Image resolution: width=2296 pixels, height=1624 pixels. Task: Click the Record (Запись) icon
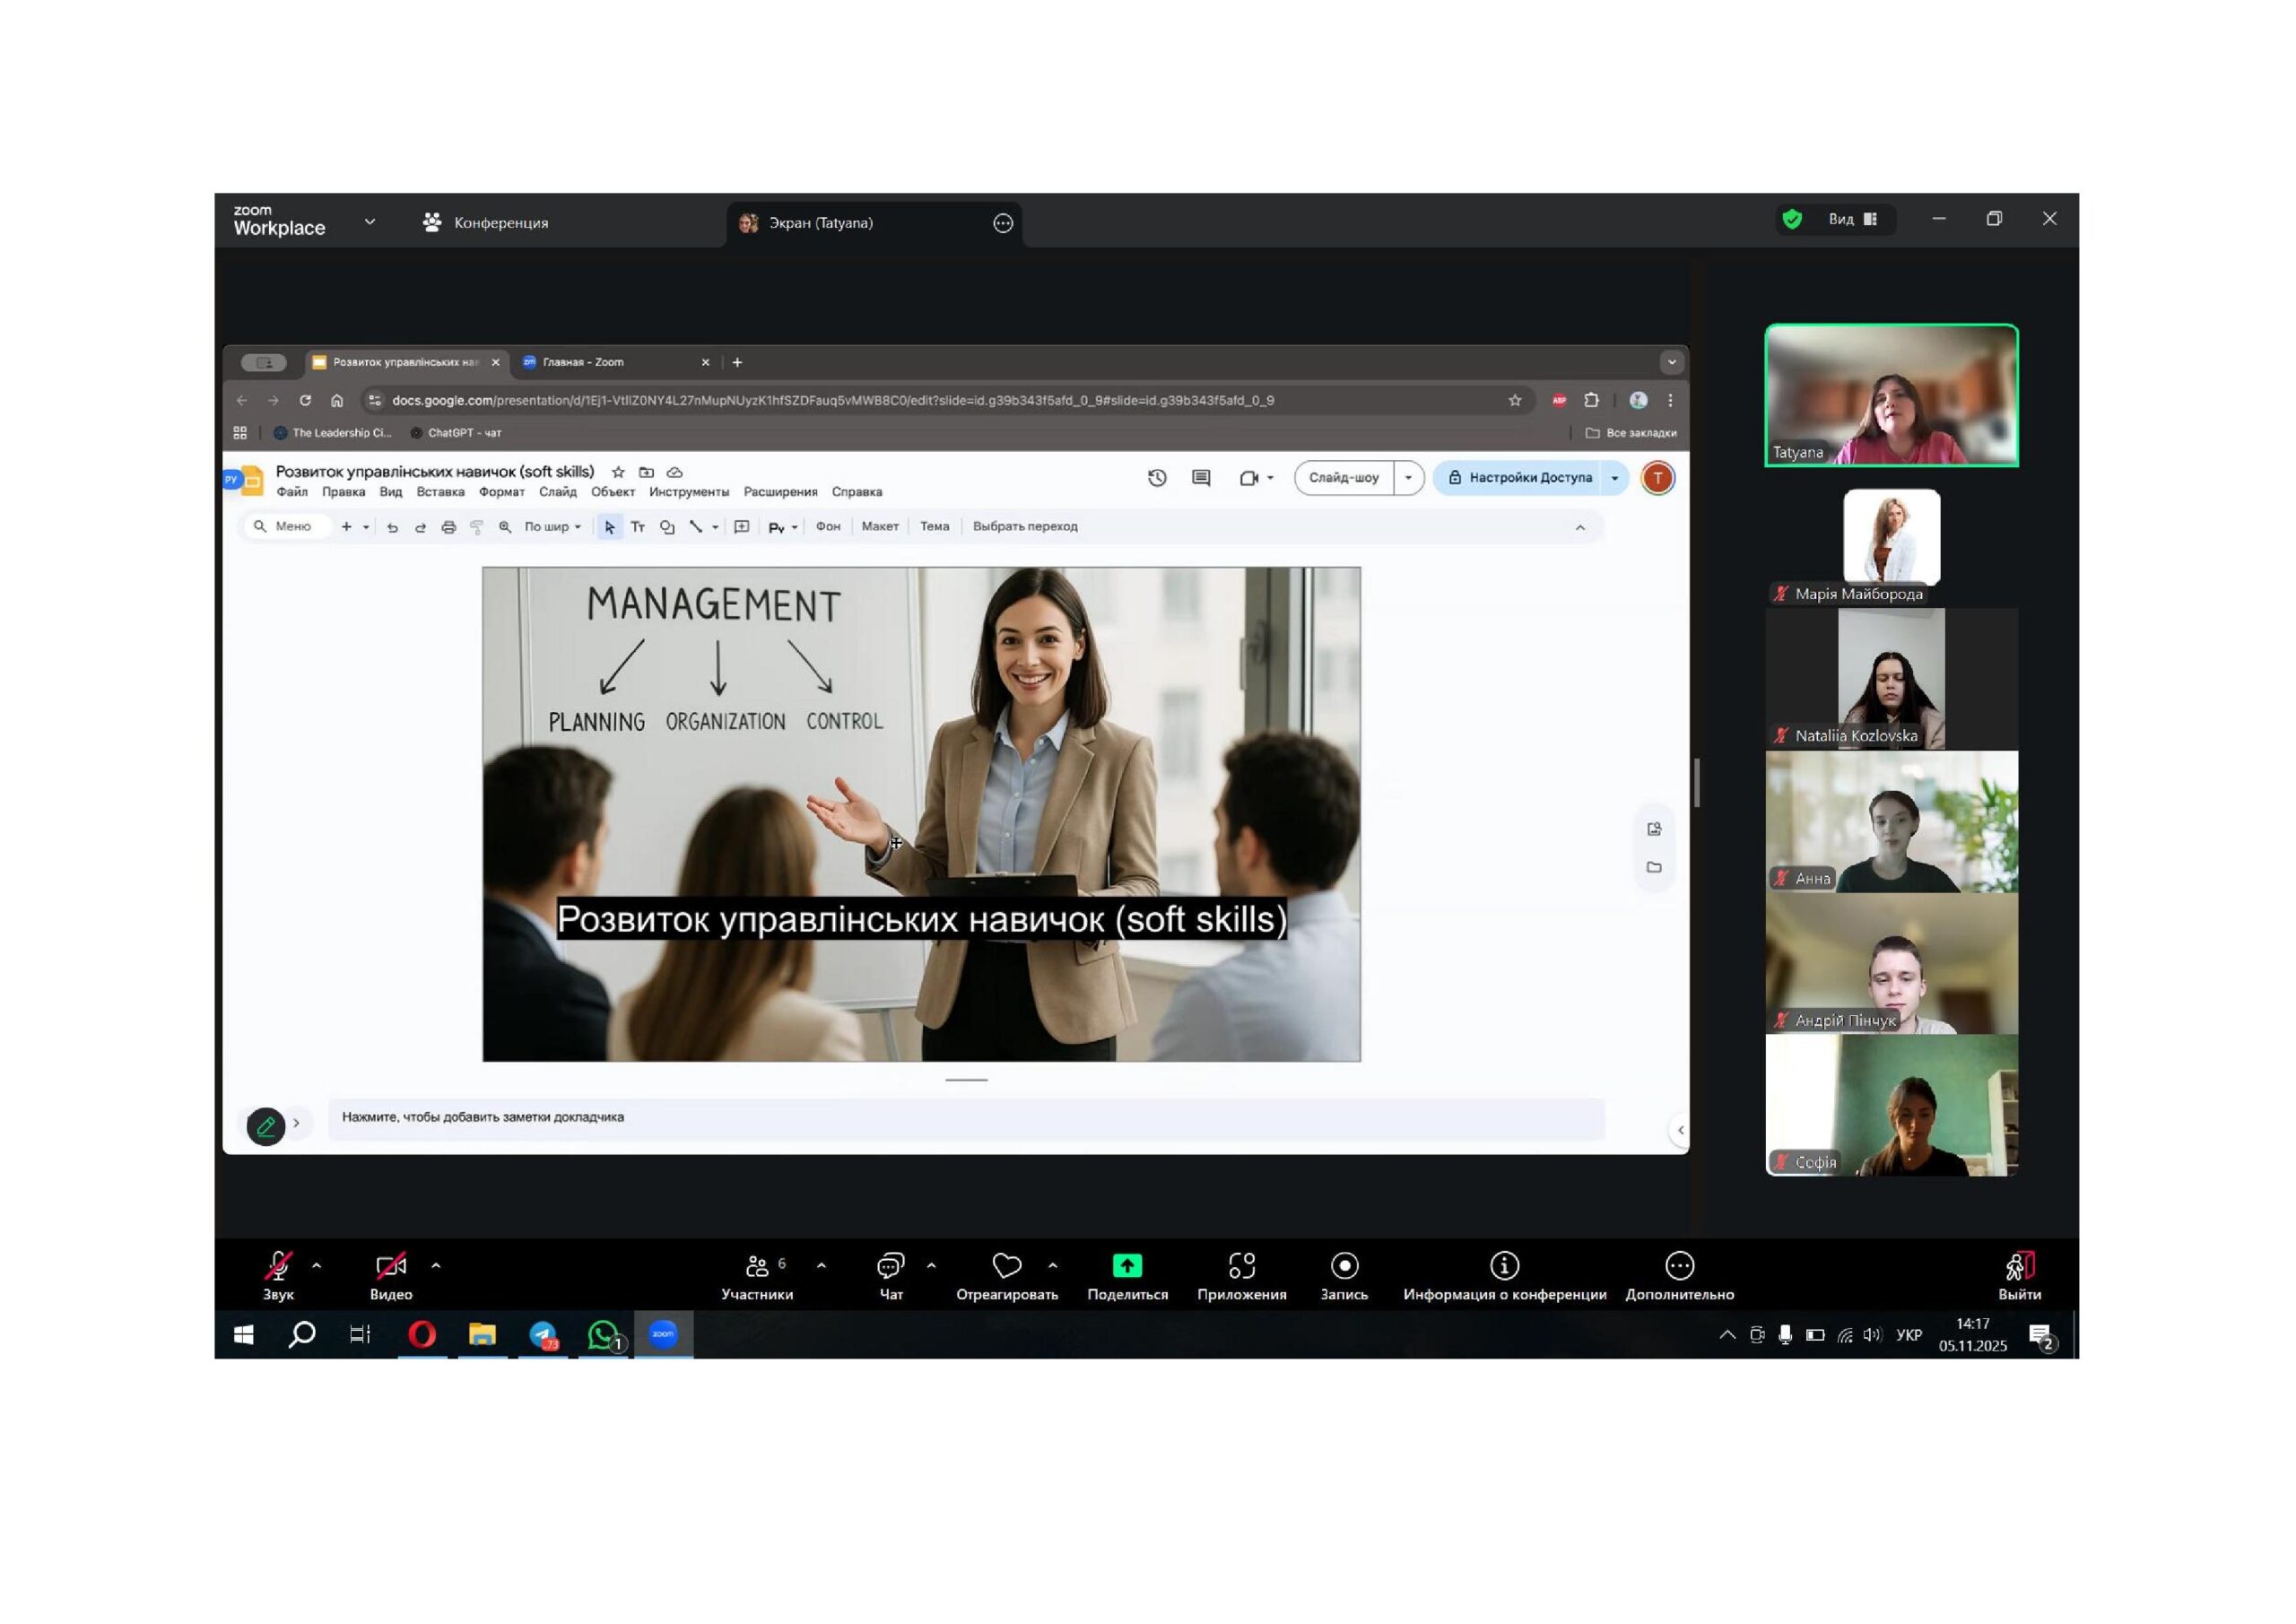(1344, 1266)
